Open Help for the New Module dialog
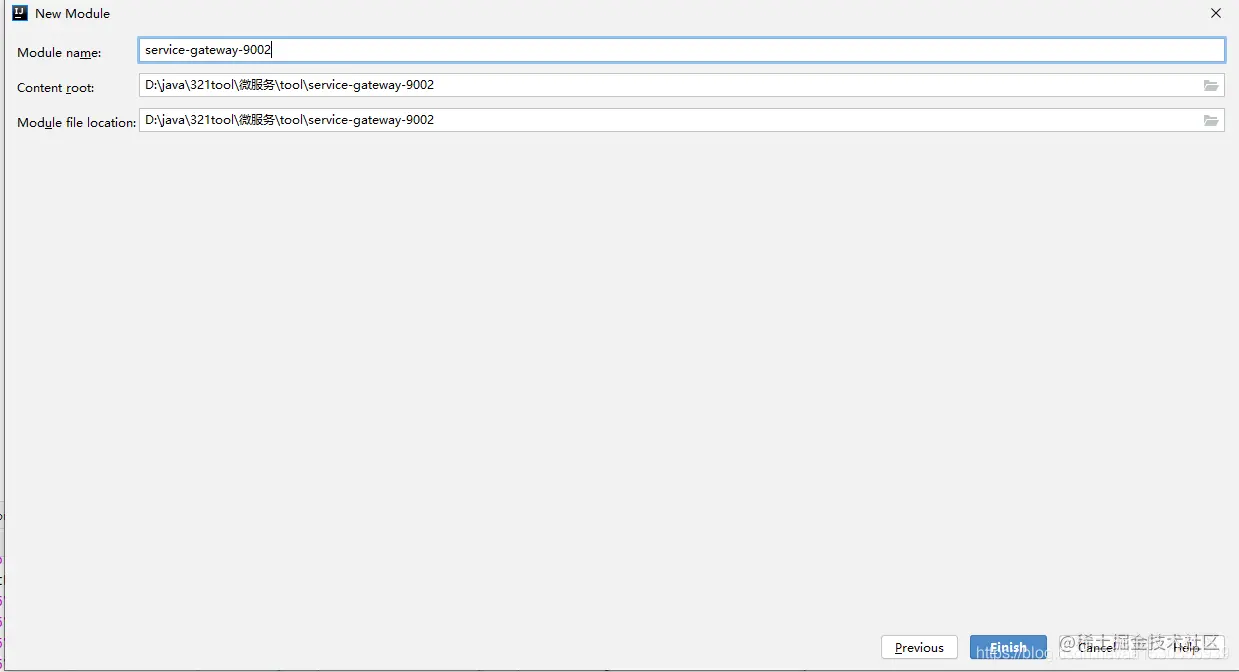 1186,647
